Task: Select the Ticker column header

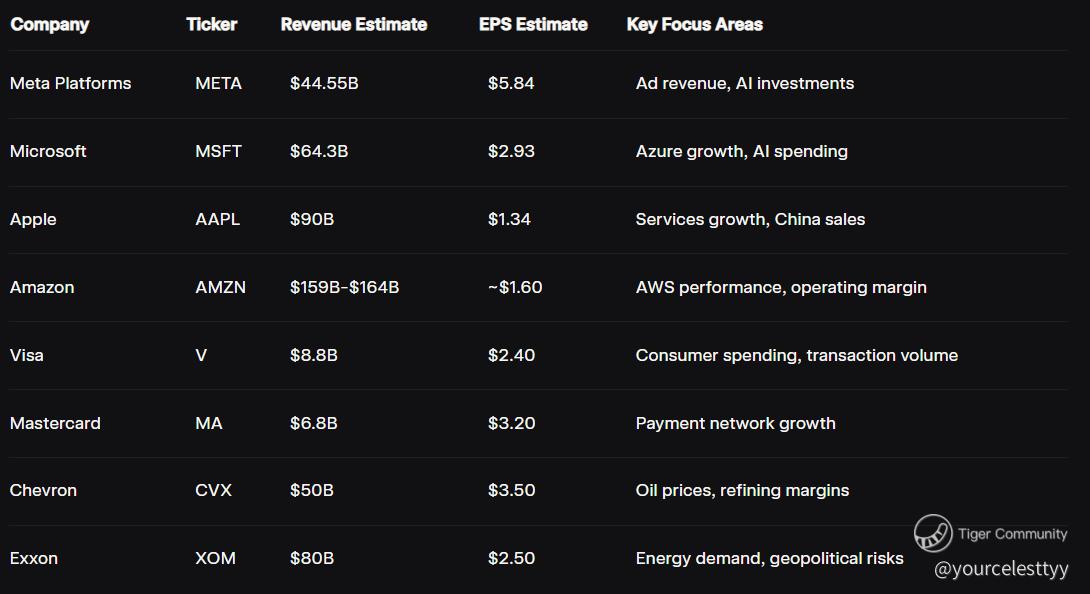Action: coord(211,24)
